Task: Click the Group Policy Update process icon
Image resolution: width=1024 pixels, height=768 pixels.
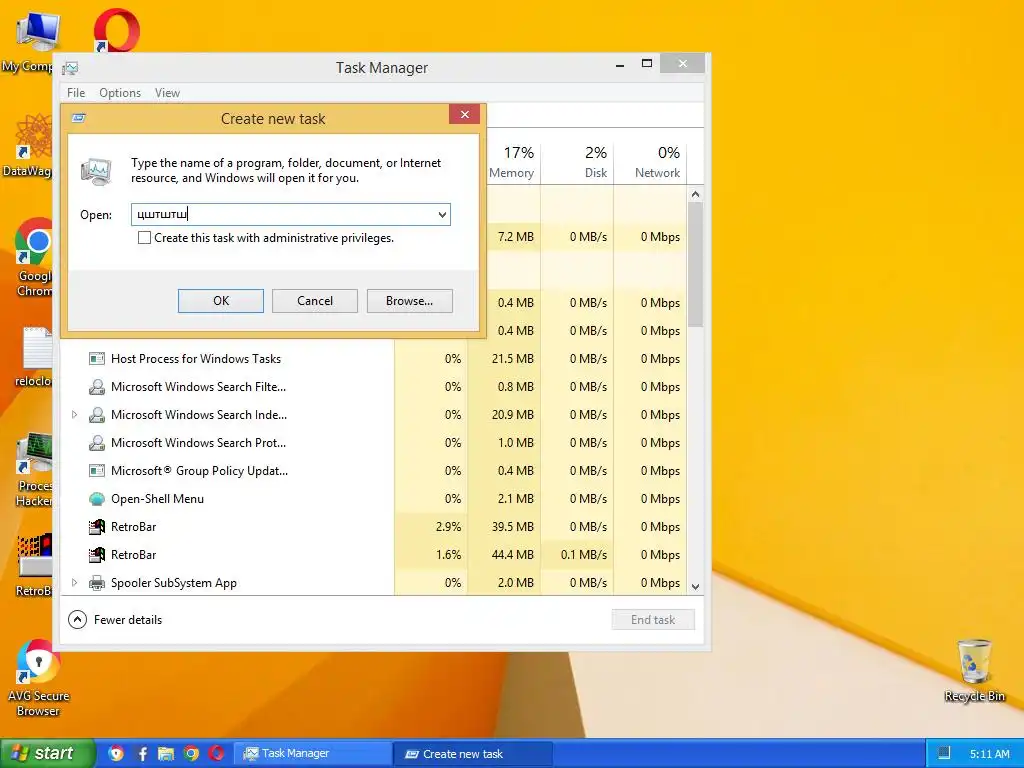Action: 97,471
